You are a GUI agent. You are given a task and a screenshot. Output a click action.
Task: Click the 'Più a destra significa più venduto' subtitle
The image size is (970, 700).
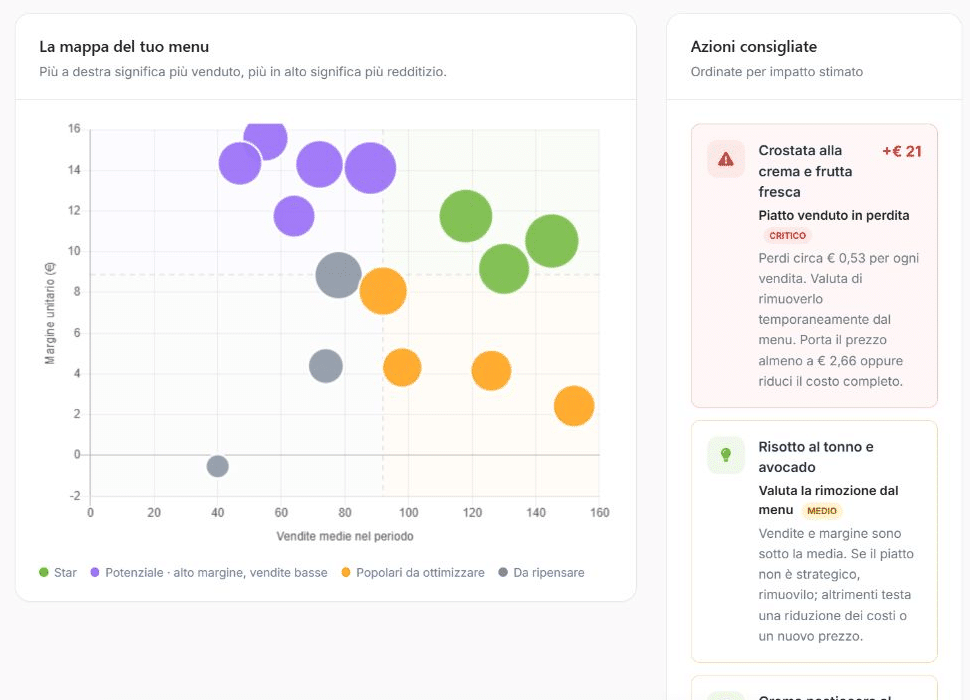[242, 72]
